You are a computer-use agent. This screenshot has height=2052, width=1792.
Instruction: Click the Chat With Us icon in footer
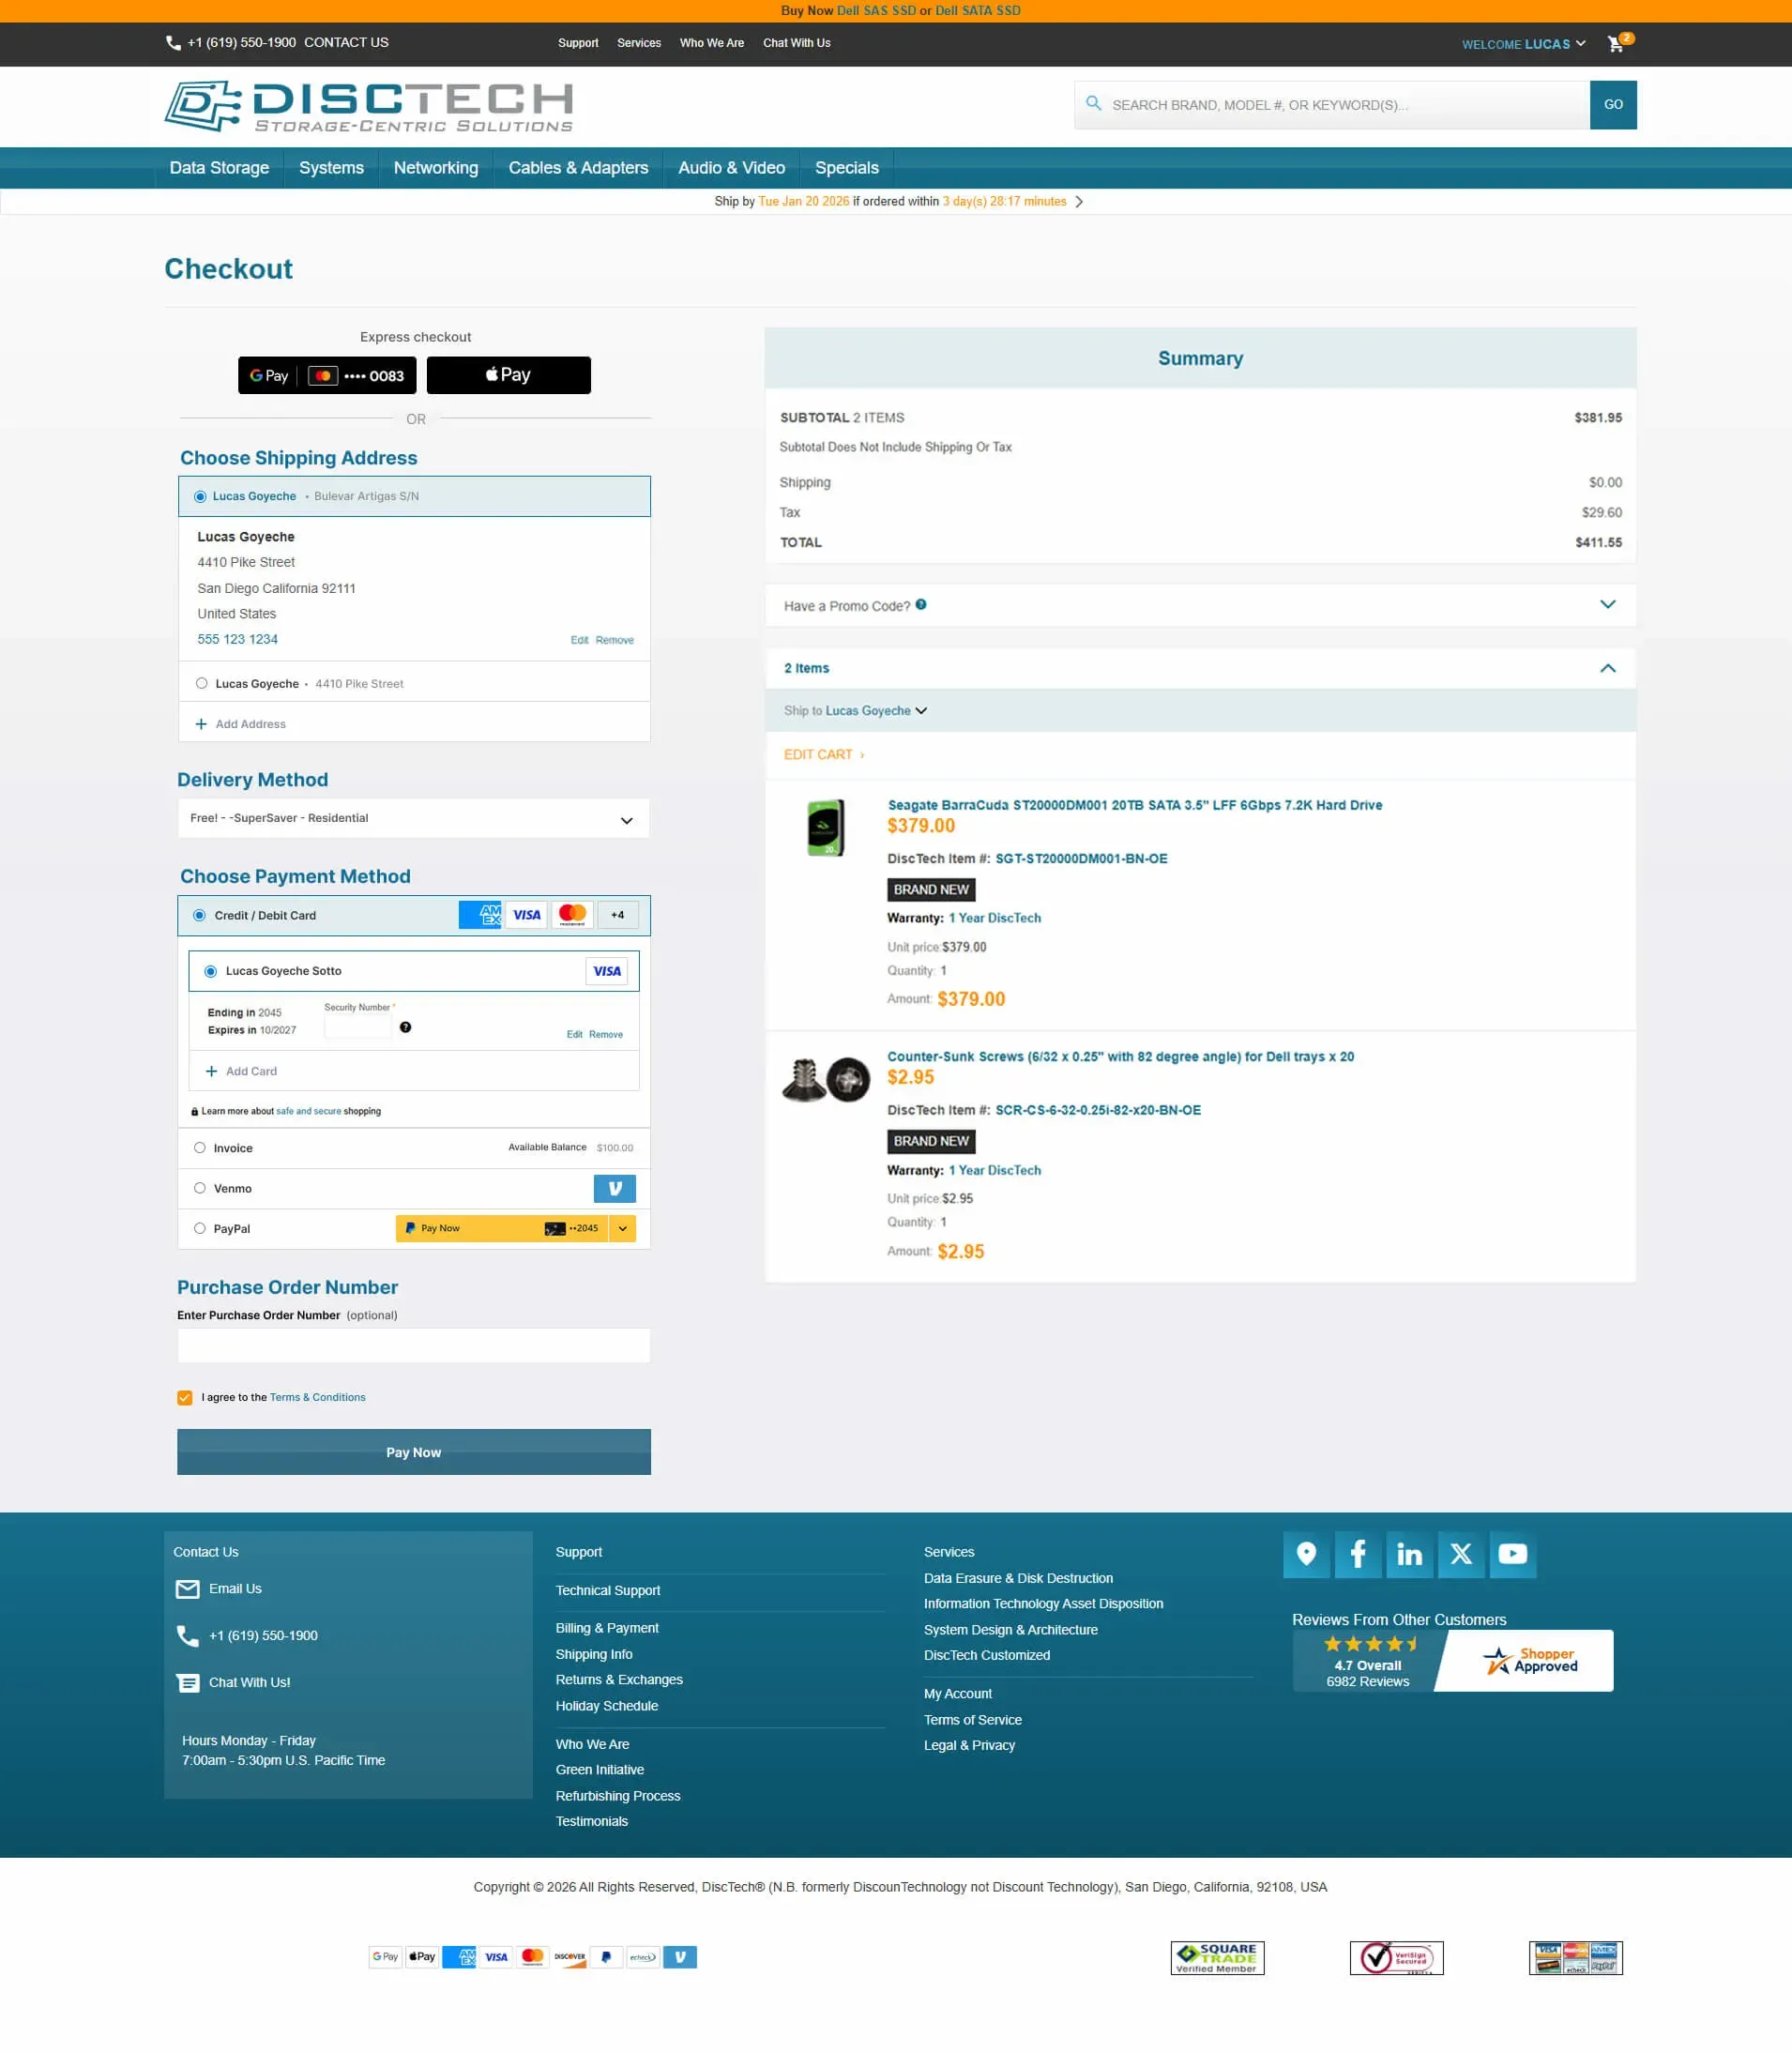[x=188, y=1682]
